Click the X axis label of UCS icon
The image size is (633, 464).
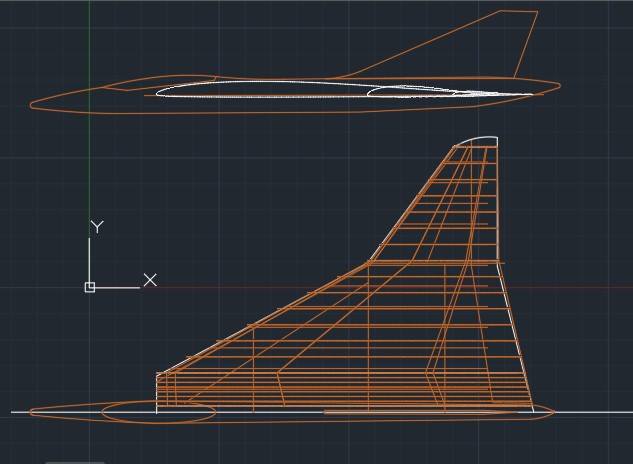pos(150,280)
